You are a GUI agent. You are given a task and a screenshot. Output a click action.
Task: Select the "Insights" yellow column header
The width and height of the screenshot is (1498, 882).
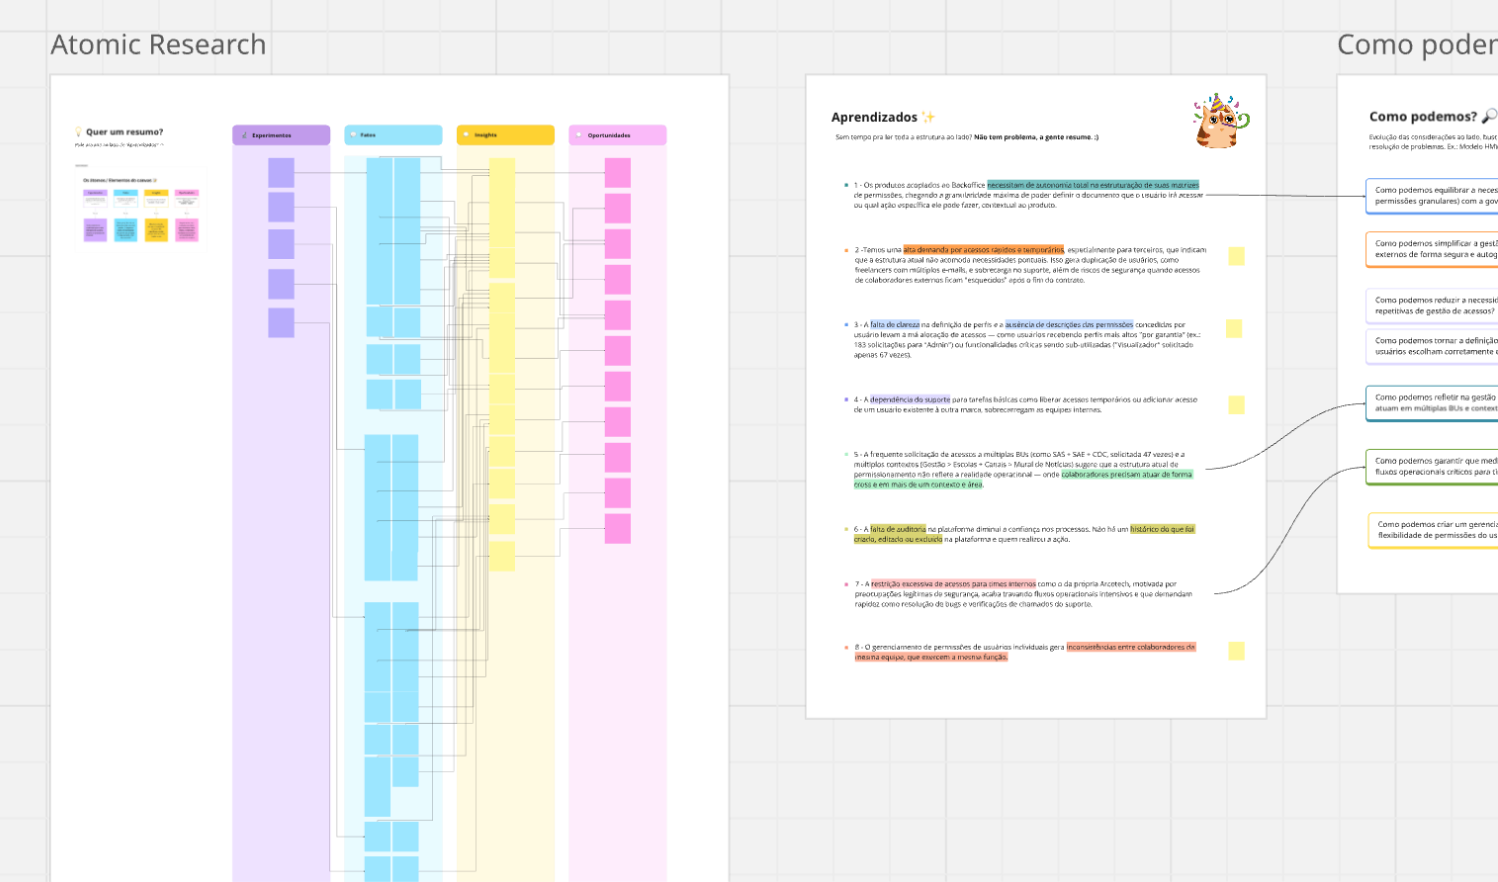click(x=505, y=135)
